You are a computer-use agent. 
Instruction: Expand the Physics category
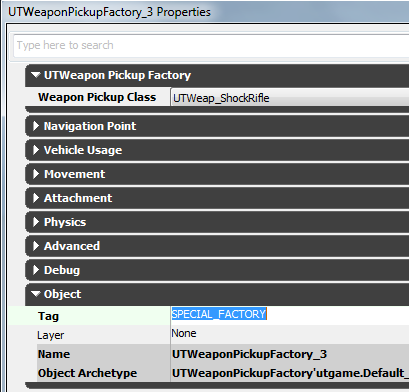click(x=36, y=222)
